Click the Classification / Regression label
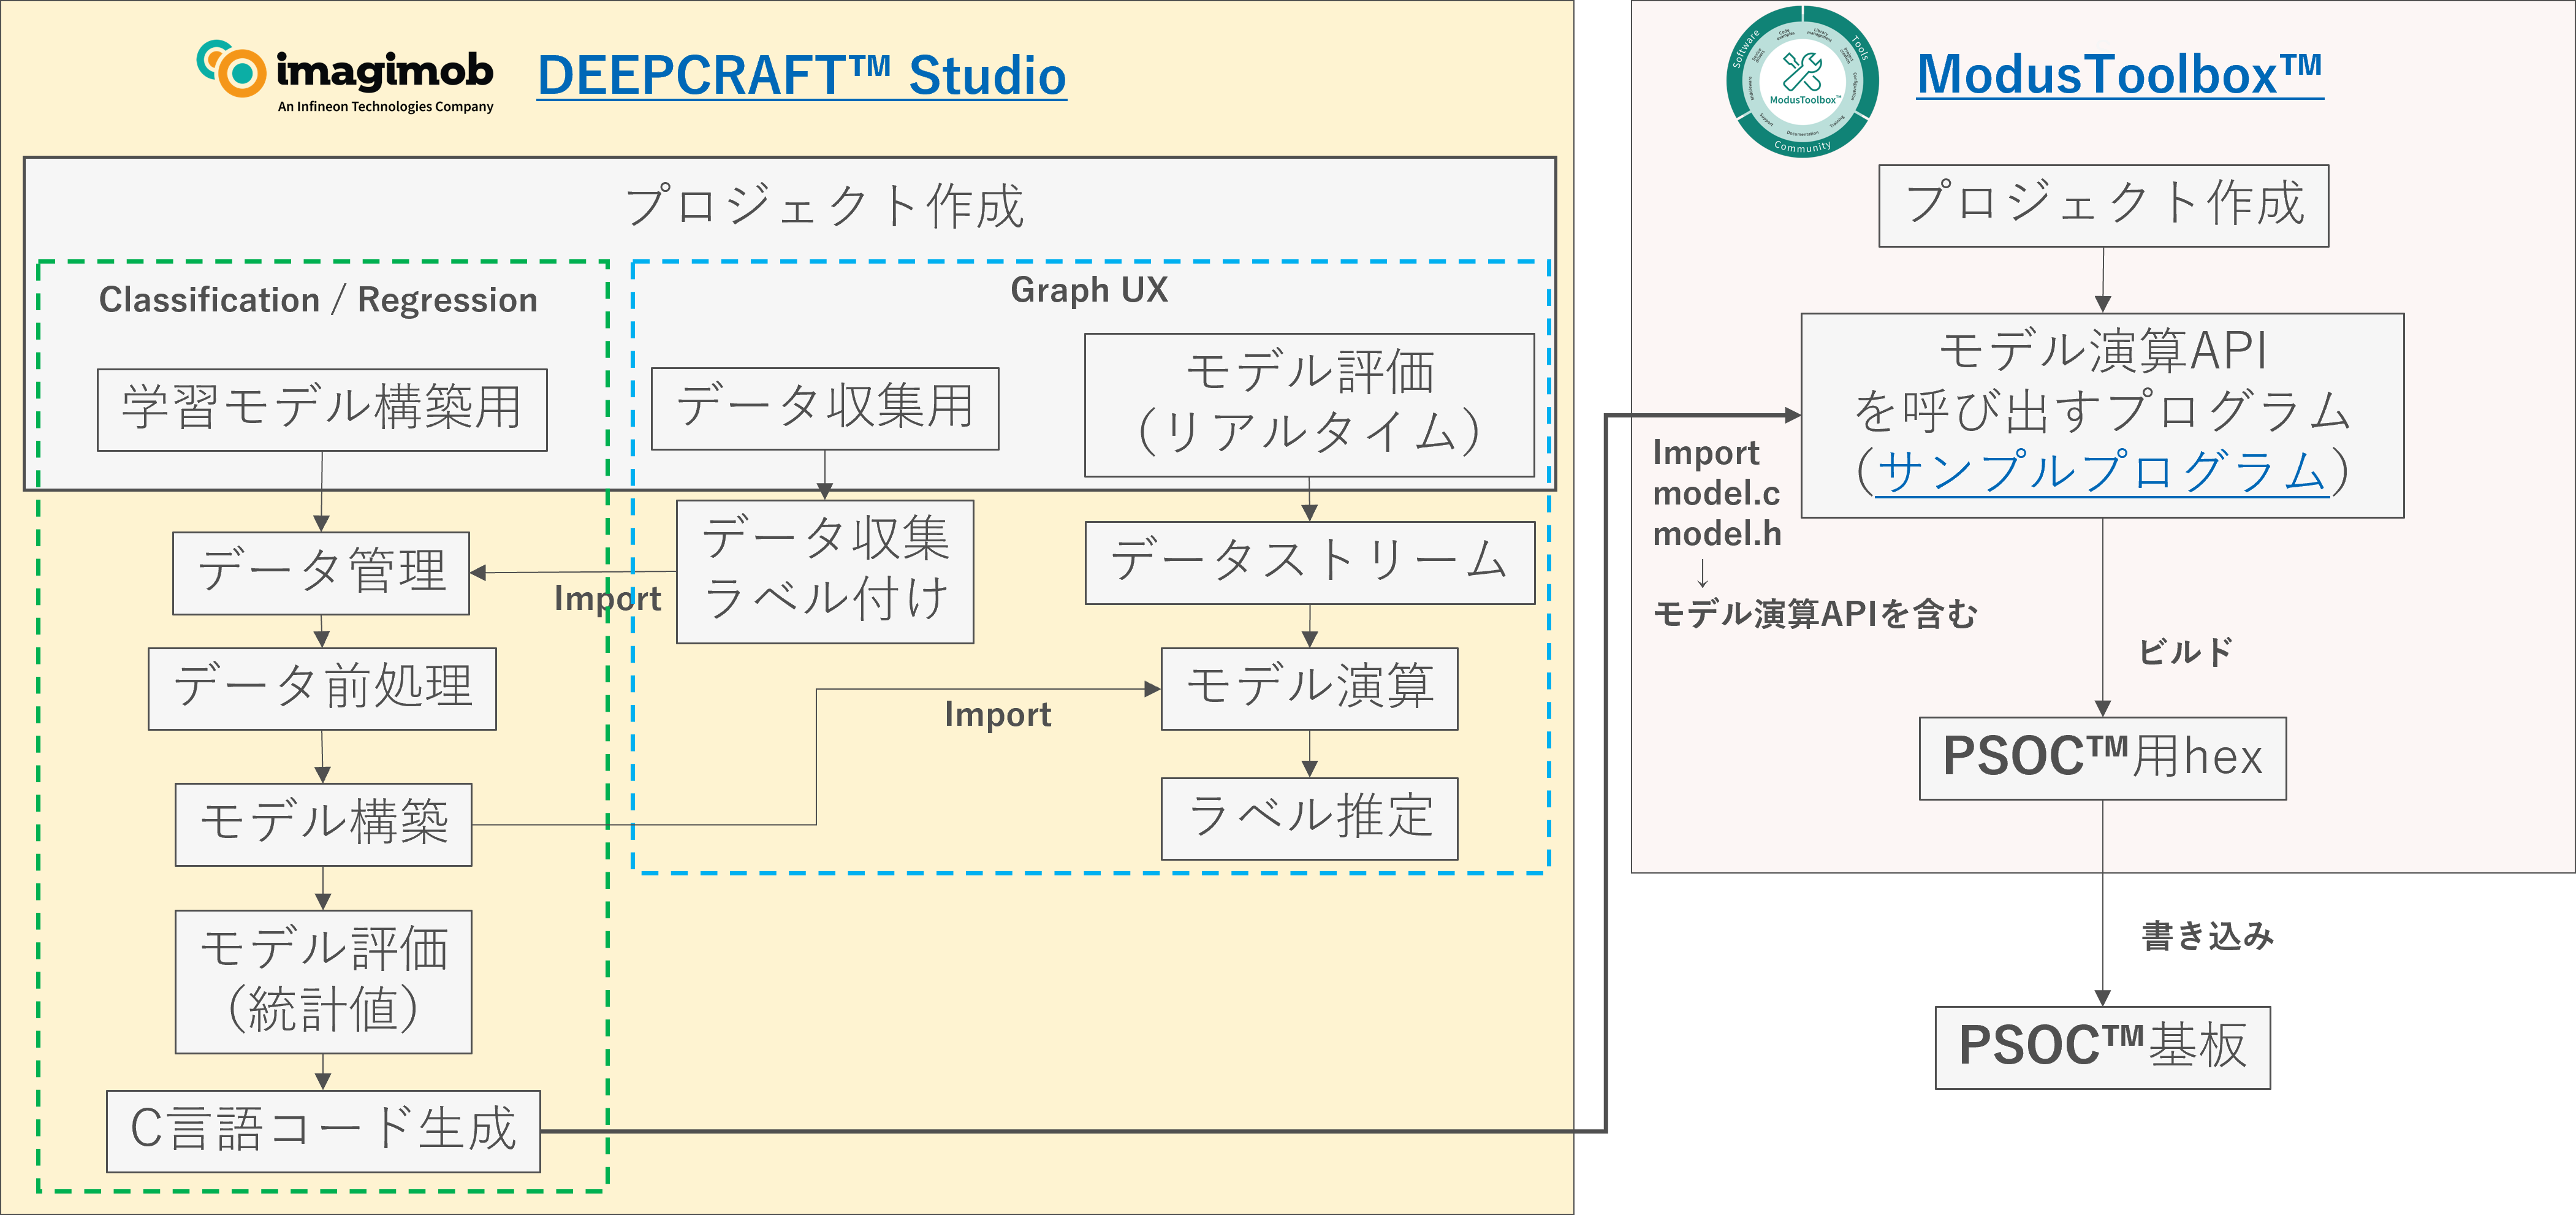Image resolution: width=2576 pixels, height=1215 pixels. tap(318, 300)
